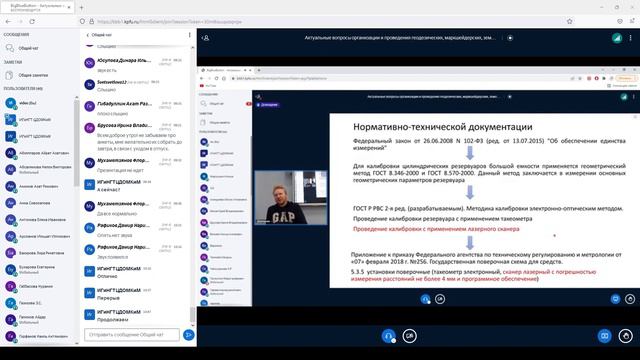Select the BigBlueButton browser tab

point(38,7)
